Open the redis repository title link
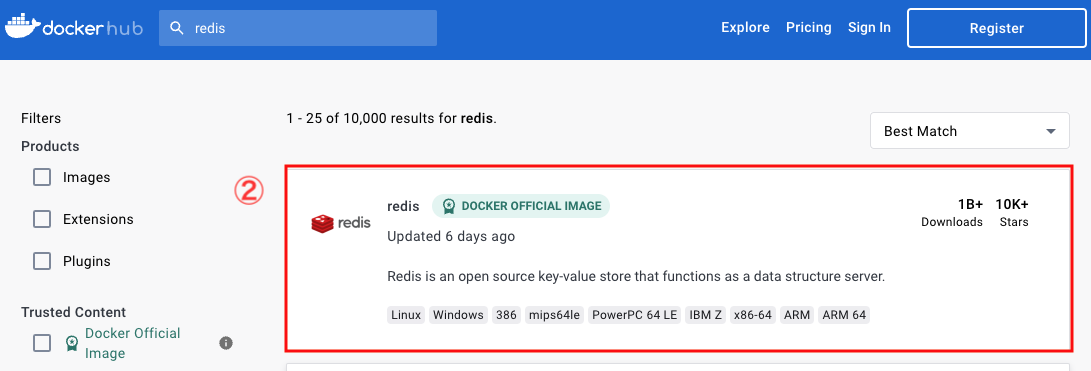1091x371 pixels. (x=403, y=206)
